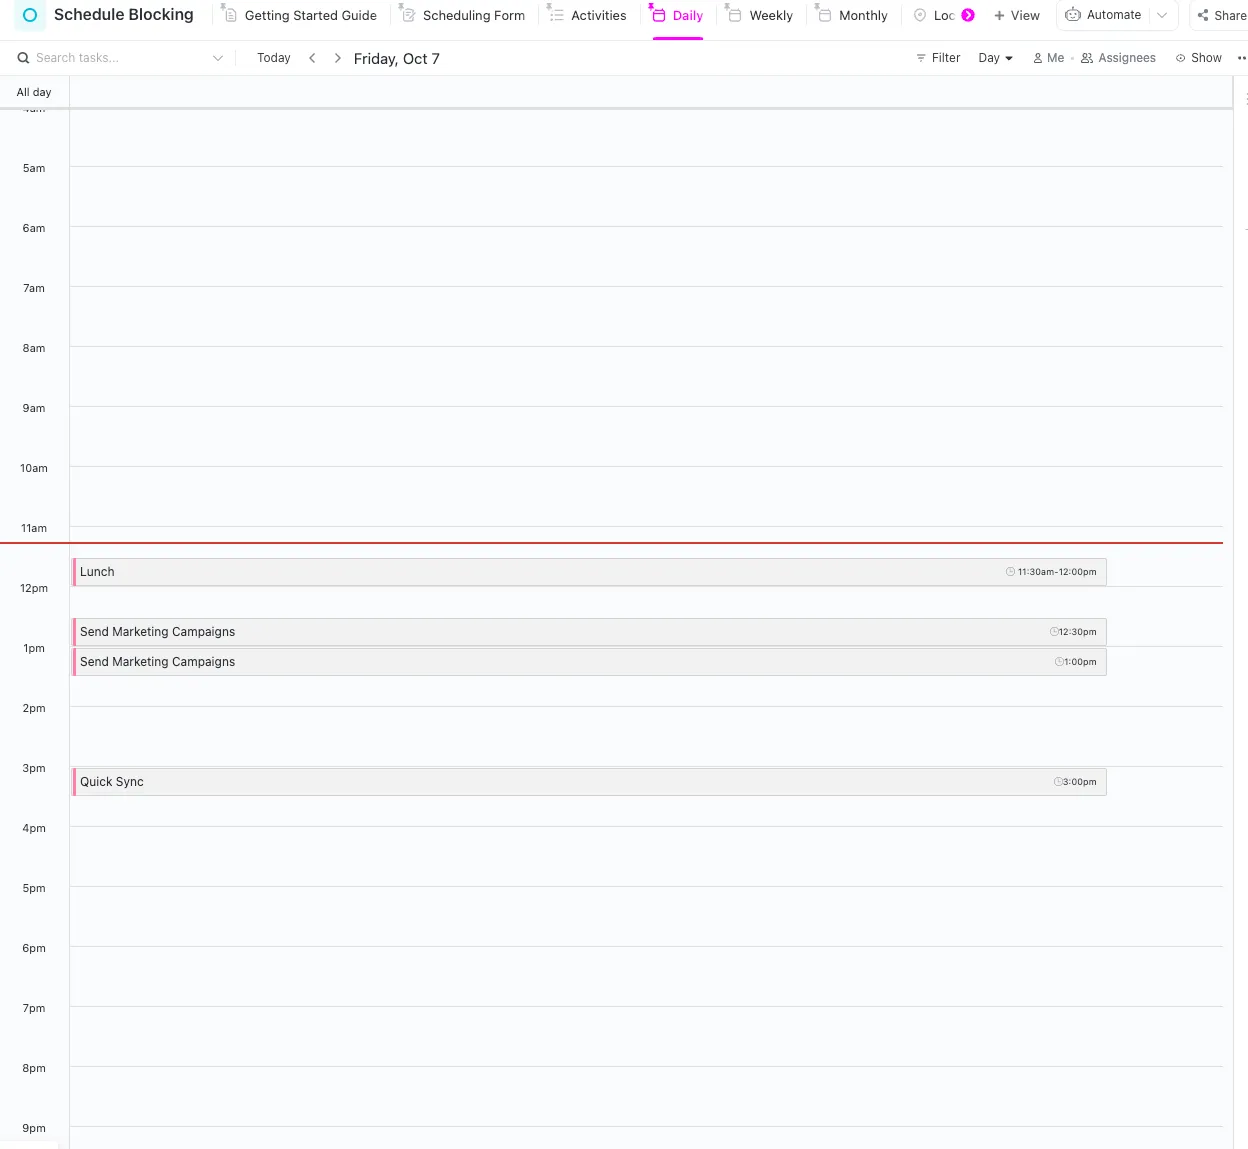Viewport: 1248px width, 1149px height.
Task: Open the 1:00pm Send Marketing Campaigns task
Action: point(589,662)
